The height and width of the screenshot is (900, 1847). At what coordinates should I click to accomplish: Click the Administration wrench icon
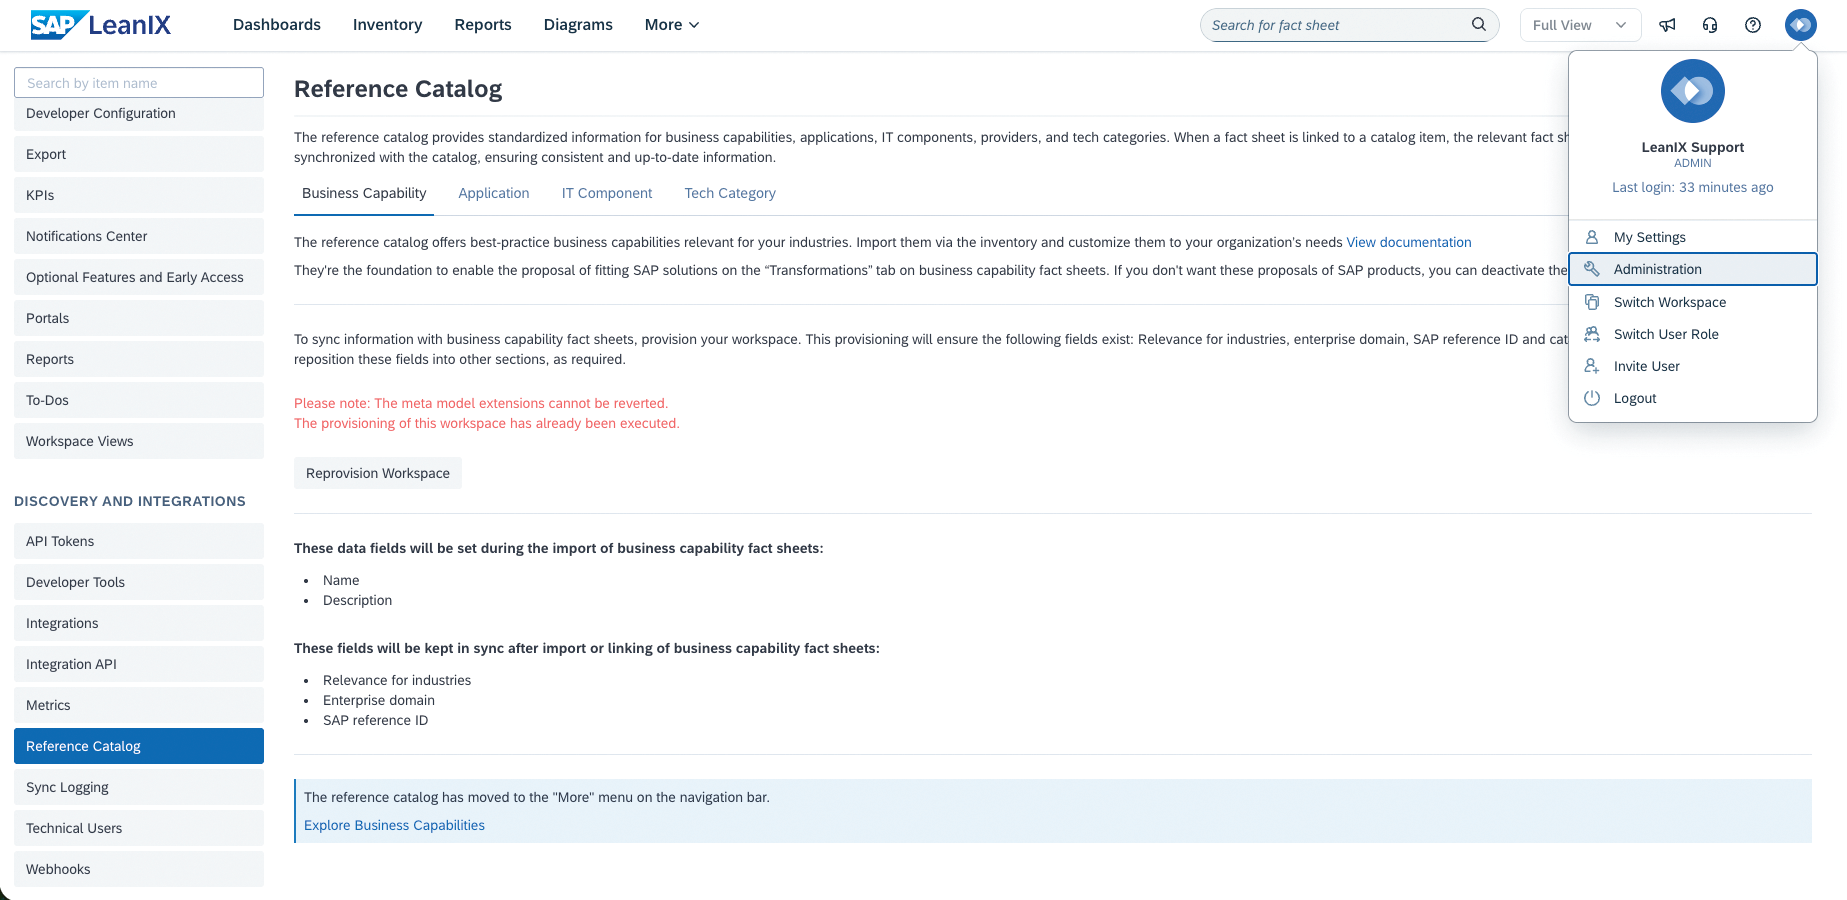coord(1592,269)
